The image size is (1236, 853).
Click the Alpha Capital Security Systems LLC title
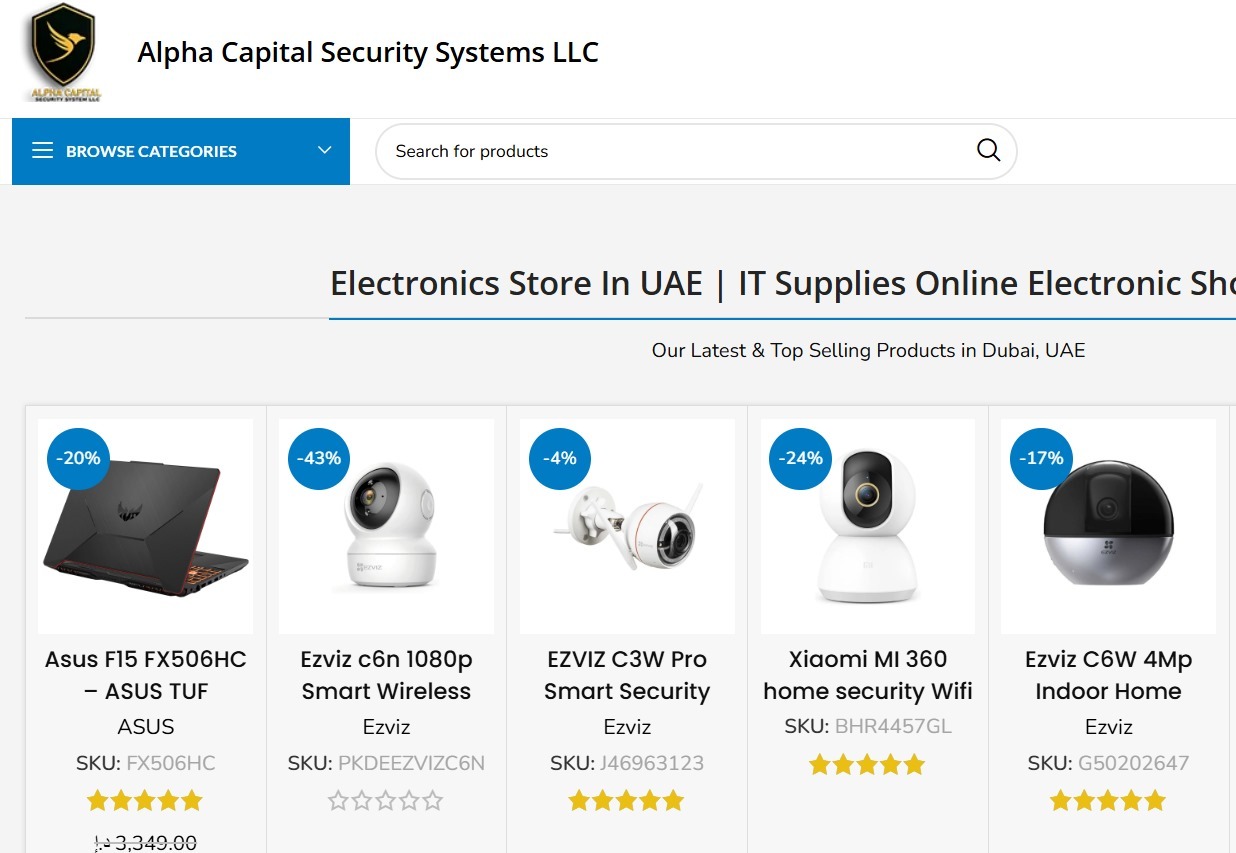pyautogui.click(x=368, y=52)
